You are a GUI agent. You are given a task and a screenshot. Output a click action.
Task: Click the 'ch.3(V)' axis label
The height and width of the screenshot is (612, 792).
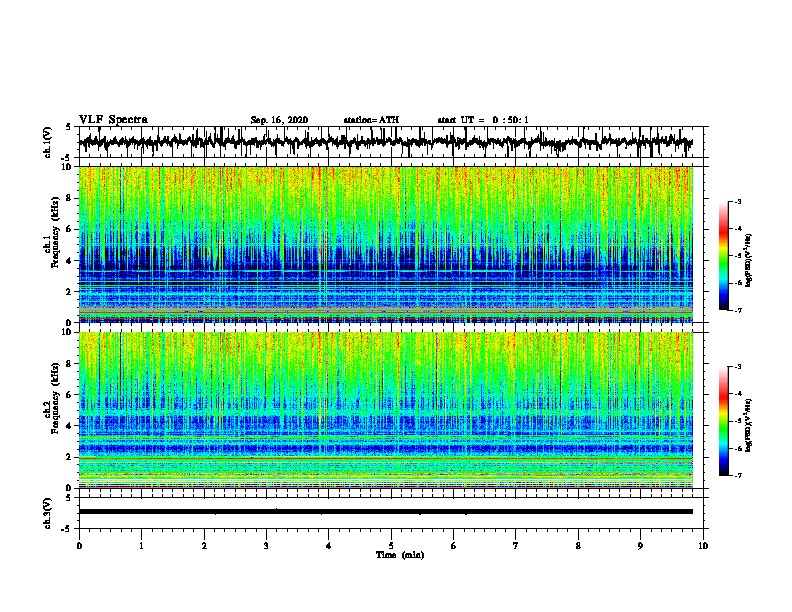pyautogui.click(x=48, y=513)
